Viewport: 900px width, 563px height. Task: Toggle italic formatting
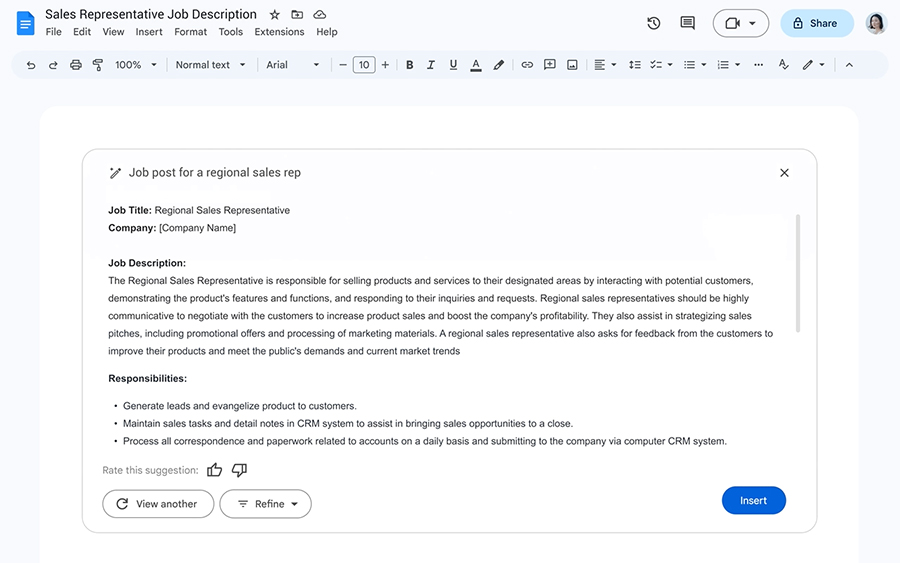[x=431, y=65]
